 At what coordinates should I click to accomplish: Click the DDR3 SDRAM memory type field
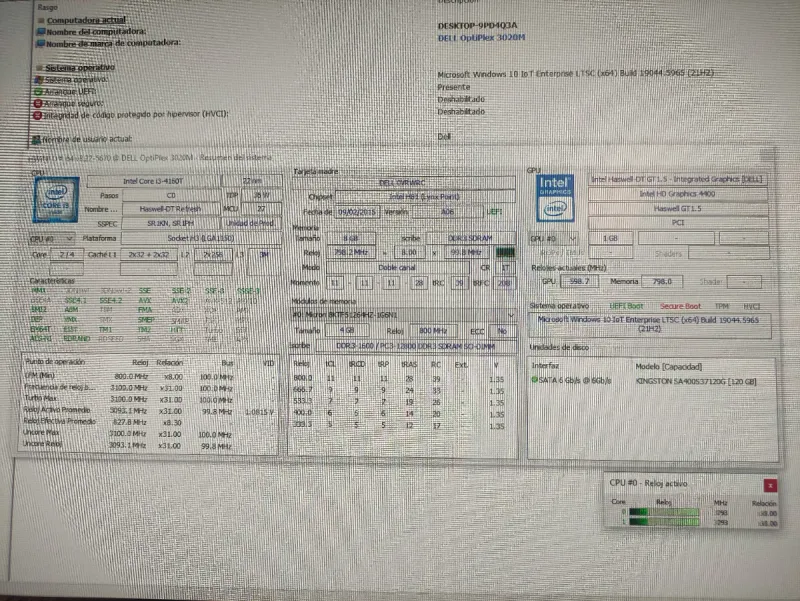coord(470,238)
